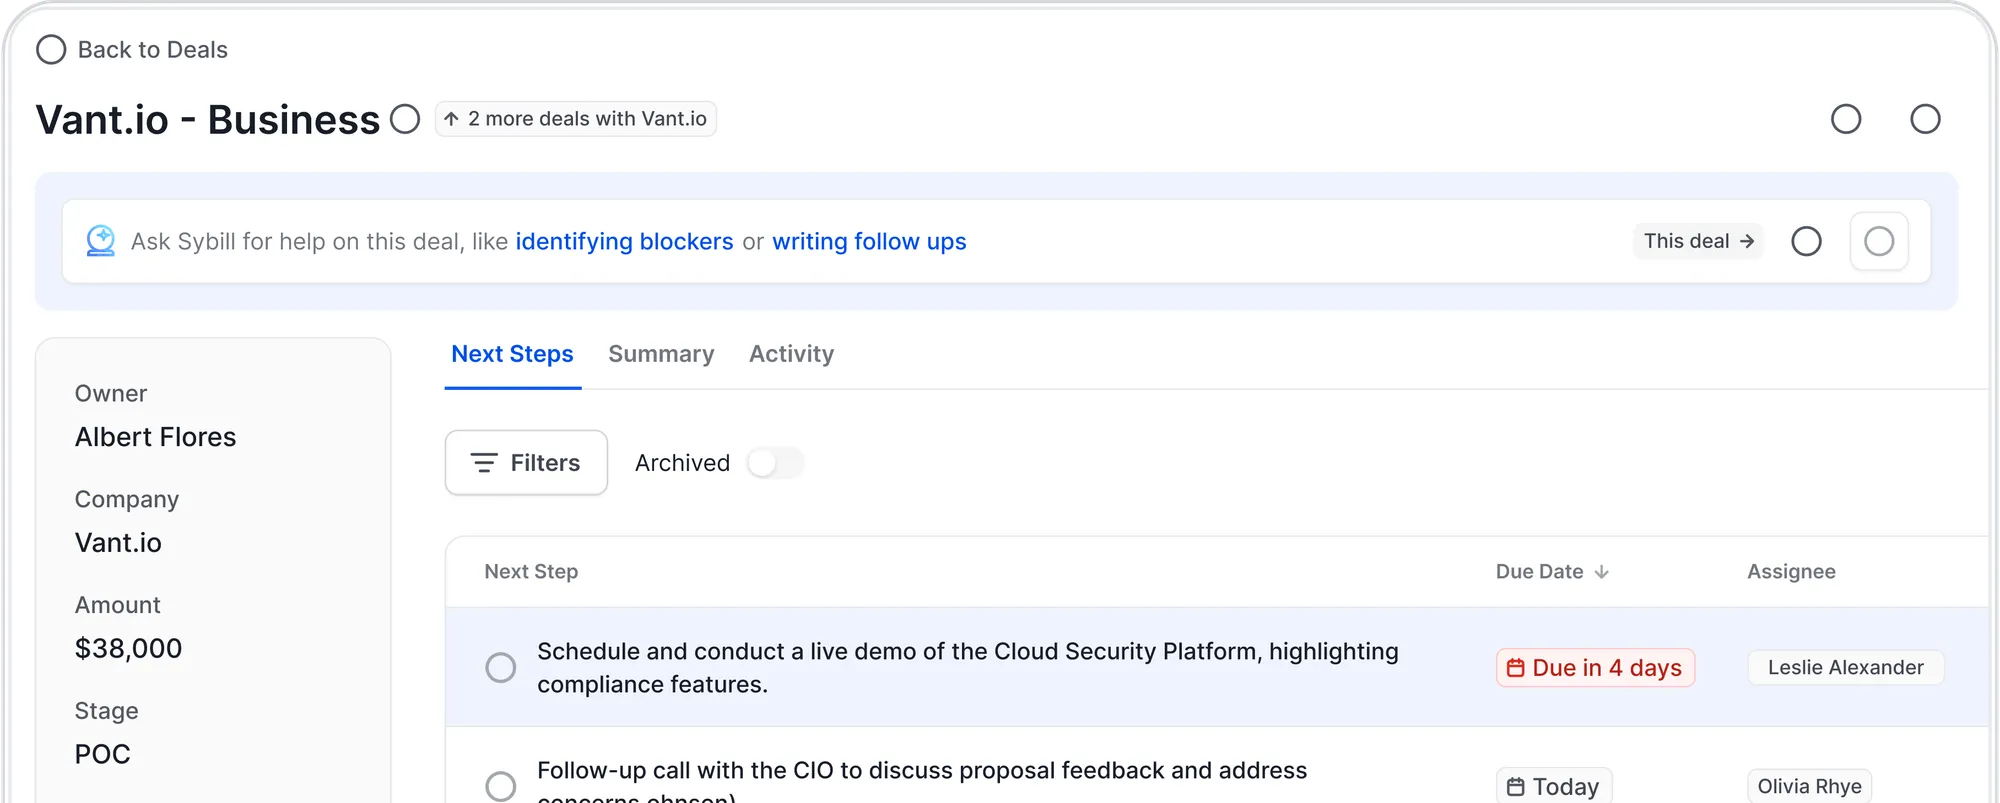Mark the live demo next step as complete
The width and height of the screenshot is (2000, 803).
501,667
